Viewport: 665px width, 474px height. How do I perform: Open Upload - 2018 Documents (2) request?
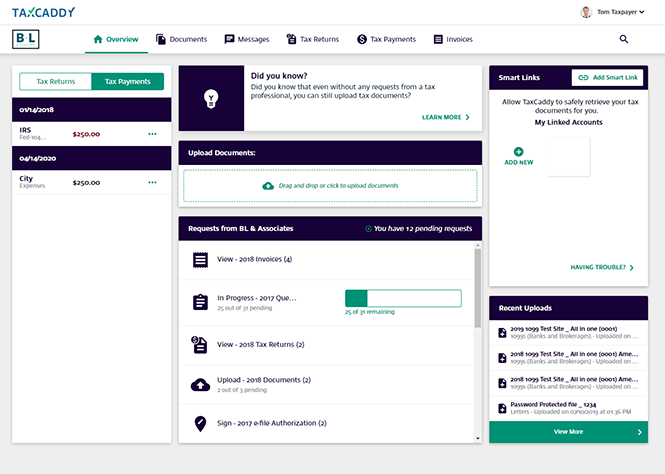(x=327, y=385)
